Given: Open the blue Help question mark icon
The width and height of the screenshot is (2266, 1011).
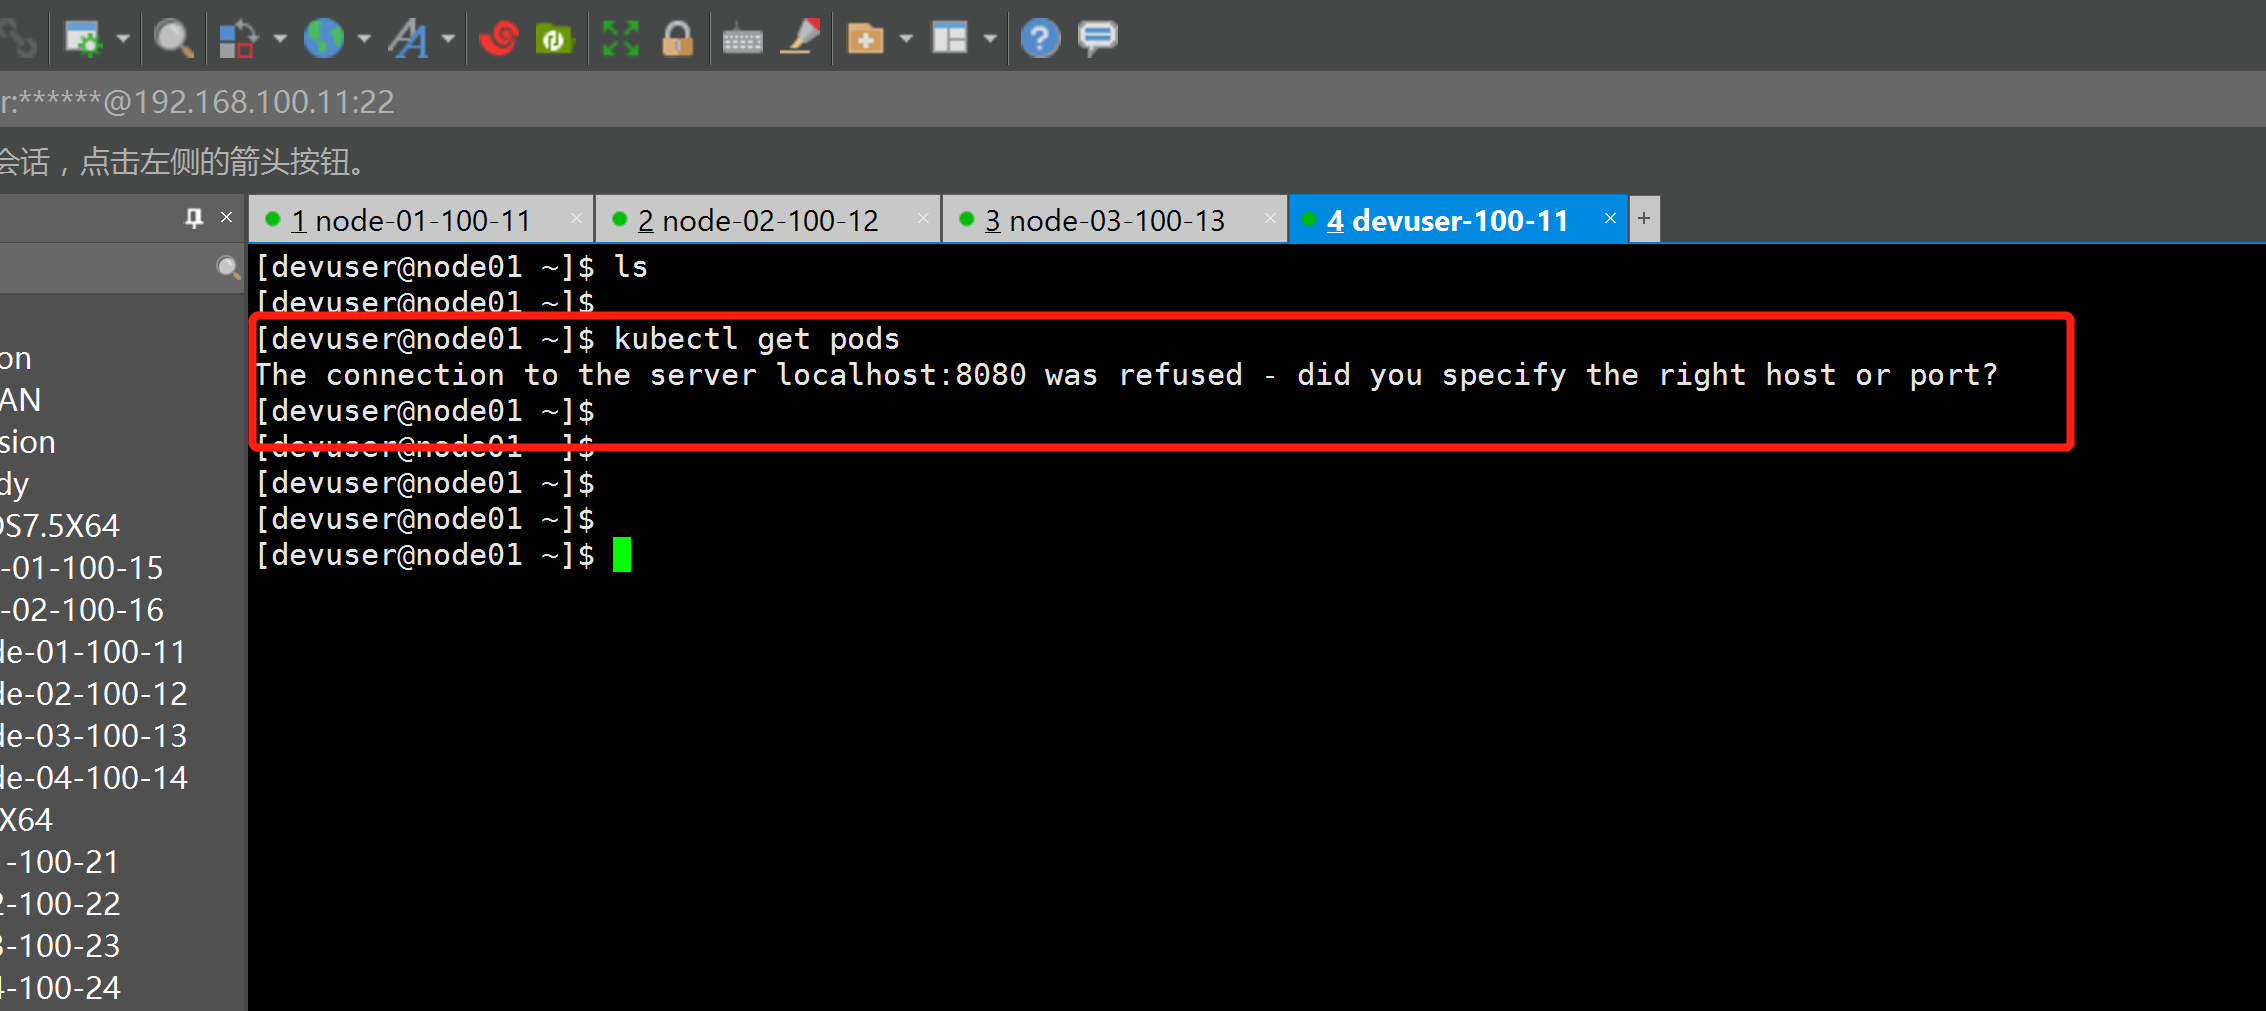Looking at the screenshot, I should 1040,39.
